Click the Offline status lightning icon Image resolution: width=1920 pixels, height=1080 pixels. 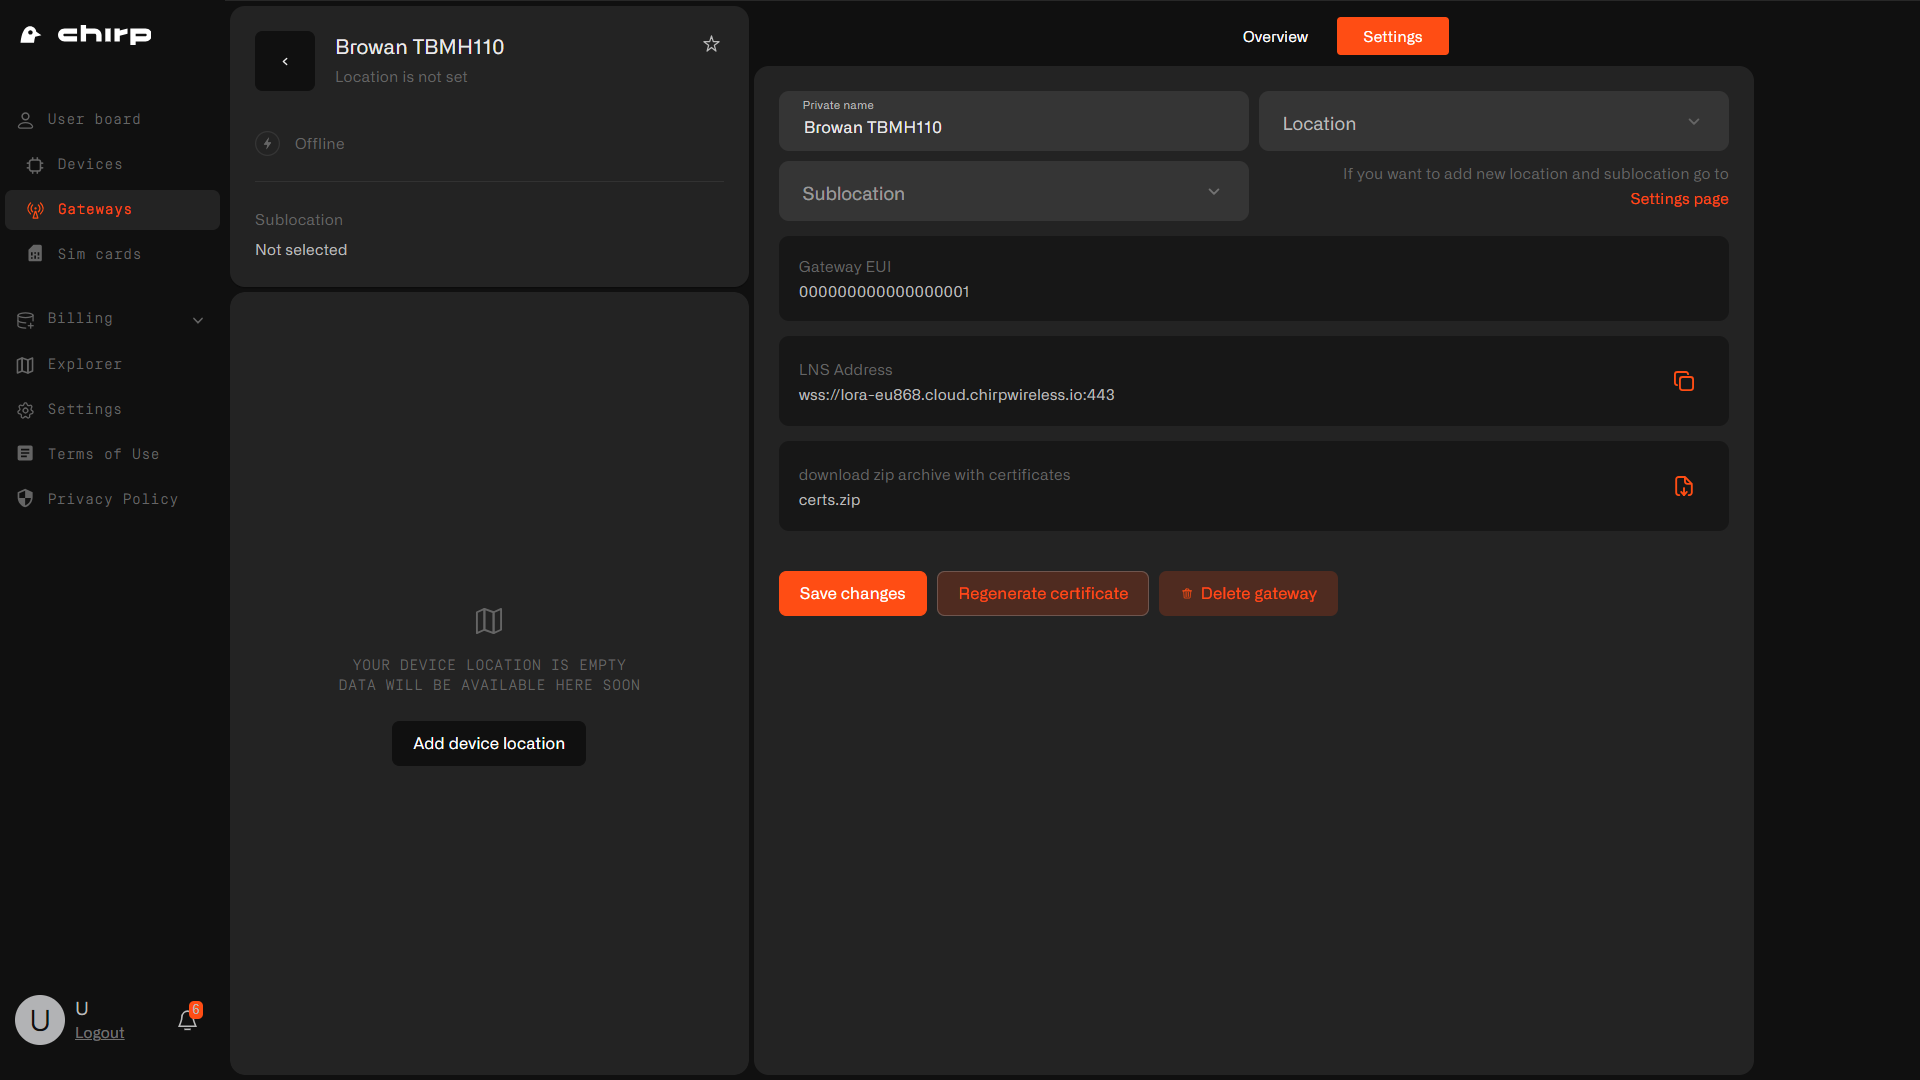[x=267, y=144]
